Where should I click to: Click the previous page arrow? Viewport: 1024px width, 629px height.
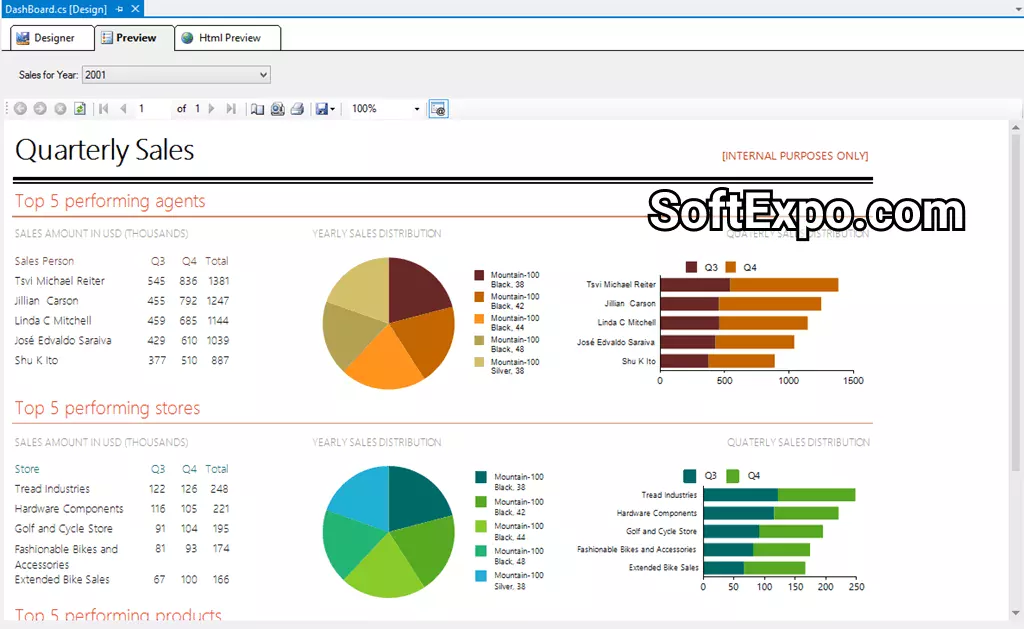(123, 109)
